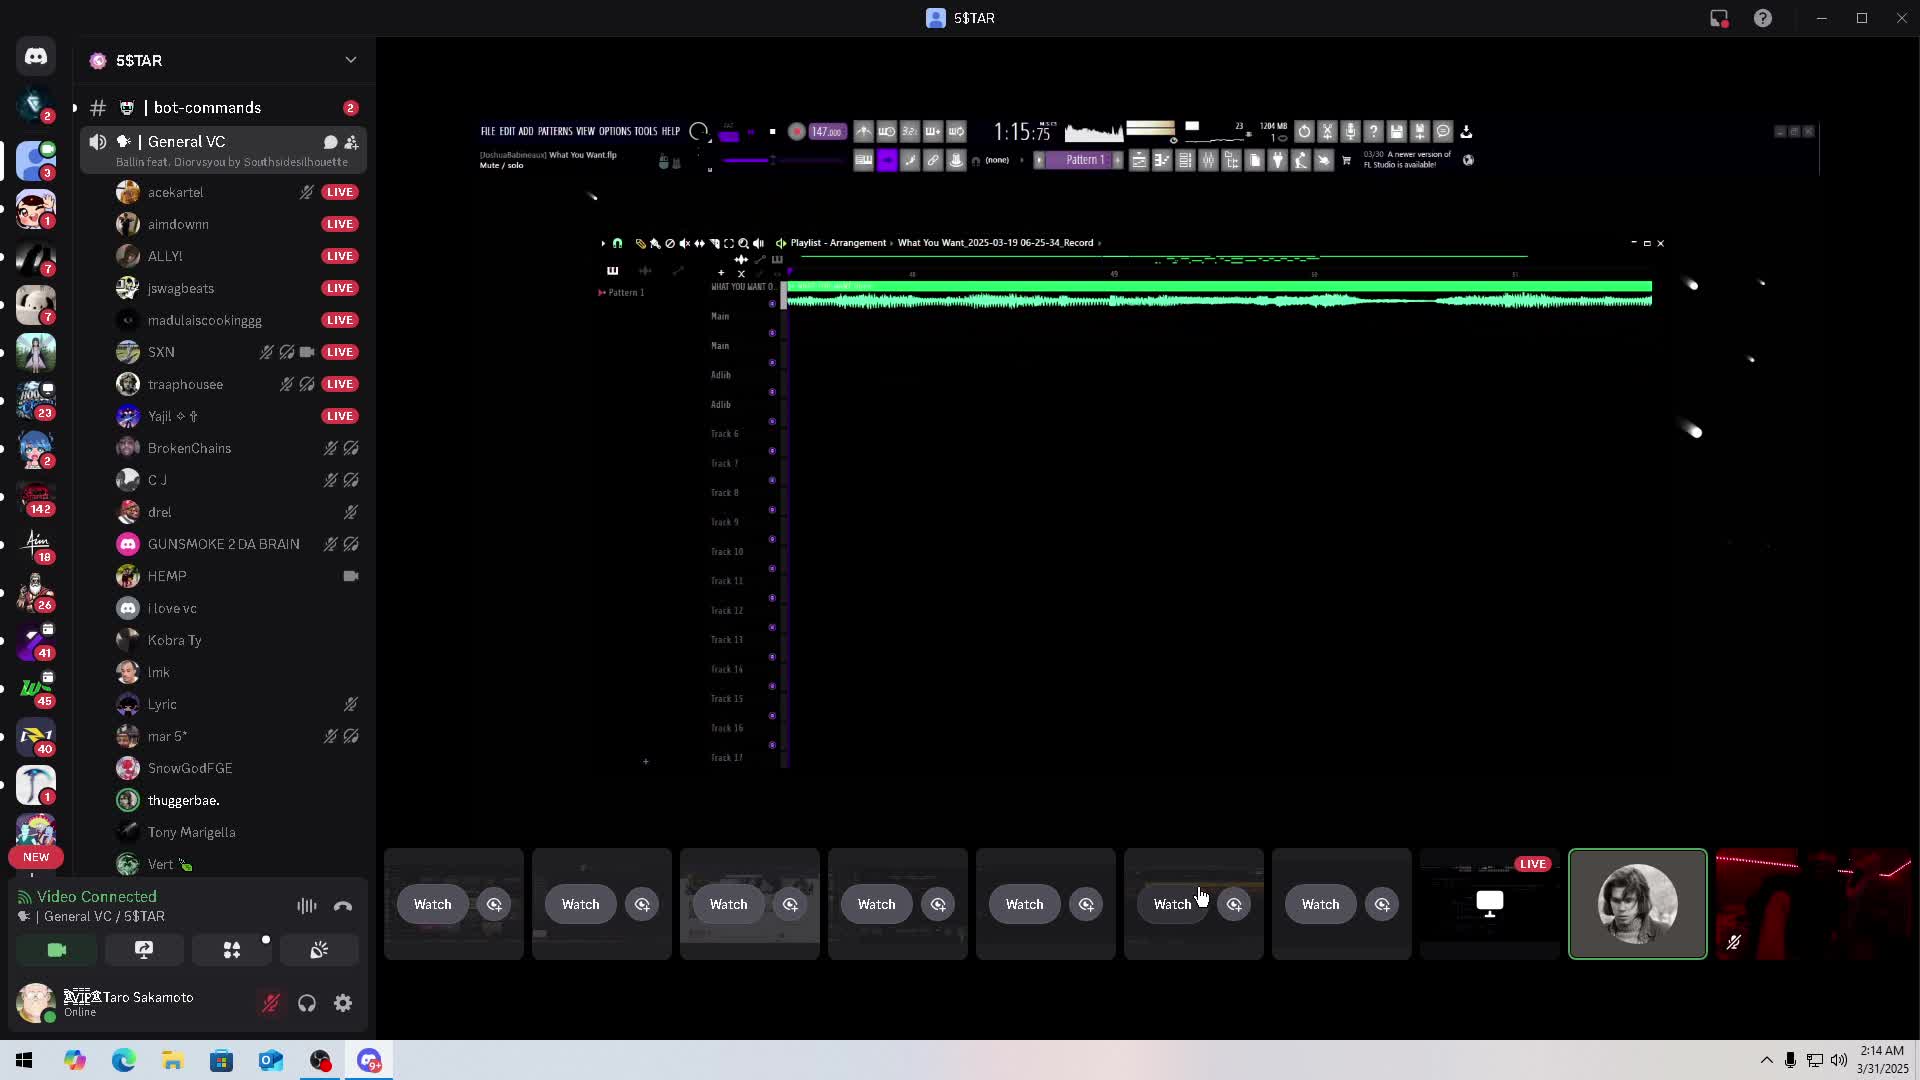
Task: Open Discord user settings gear
Action: [343, 1003]
